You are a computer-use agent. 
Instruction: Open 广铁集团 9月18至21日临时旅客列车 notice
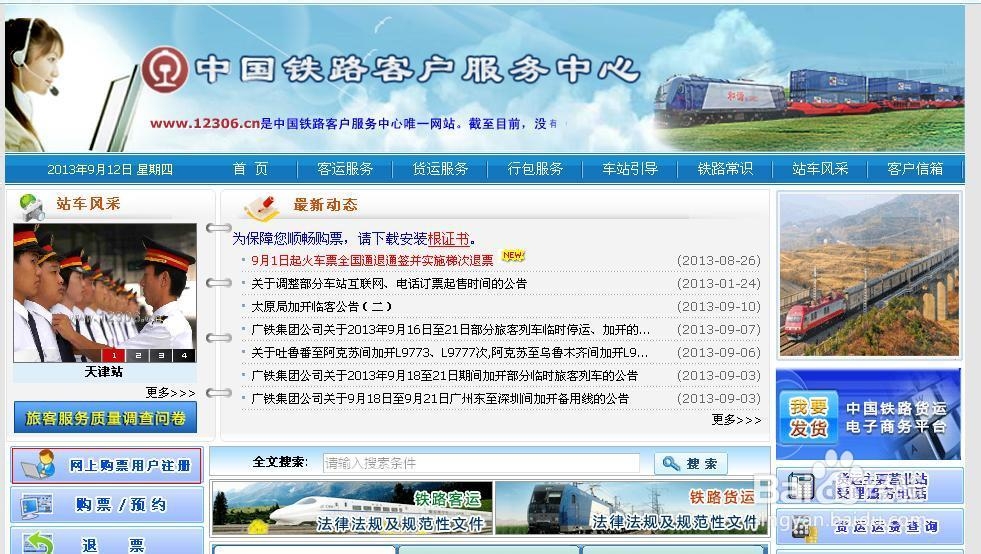[444, 376]
